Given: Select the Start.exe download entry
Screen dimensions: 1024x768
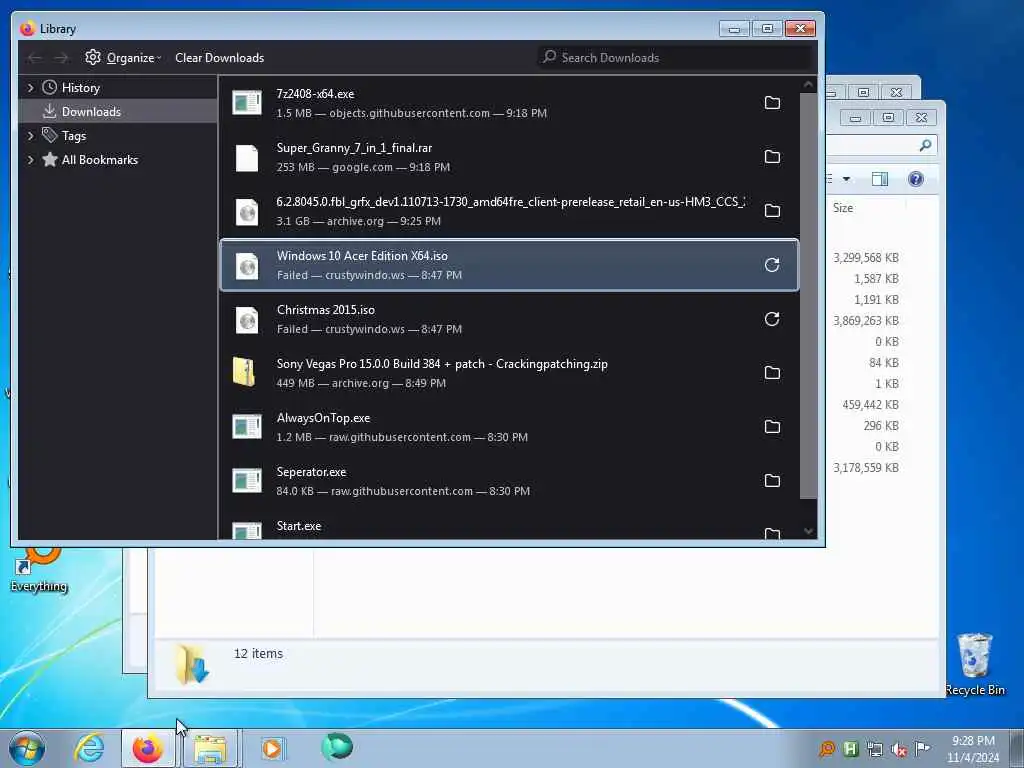Looking at the screenshot, I should pos(509,526).
